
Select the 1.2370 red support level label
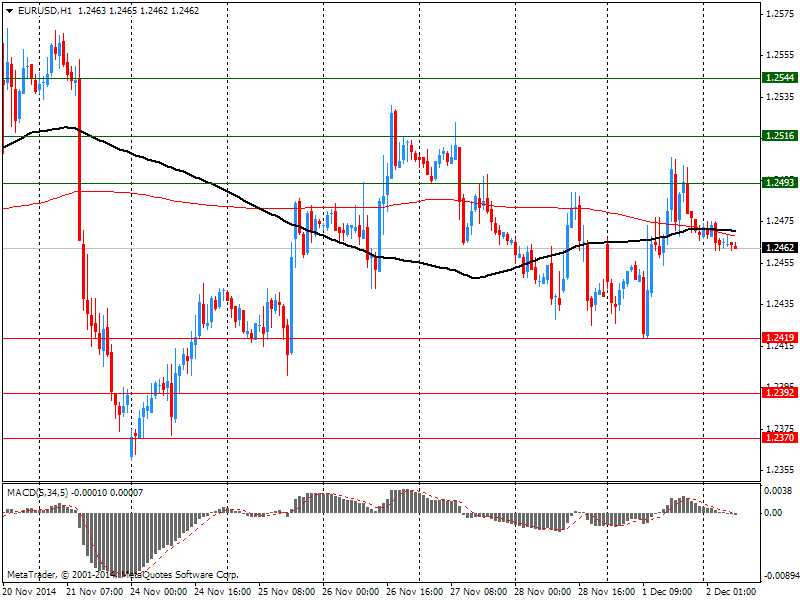[x=780, y=437]
